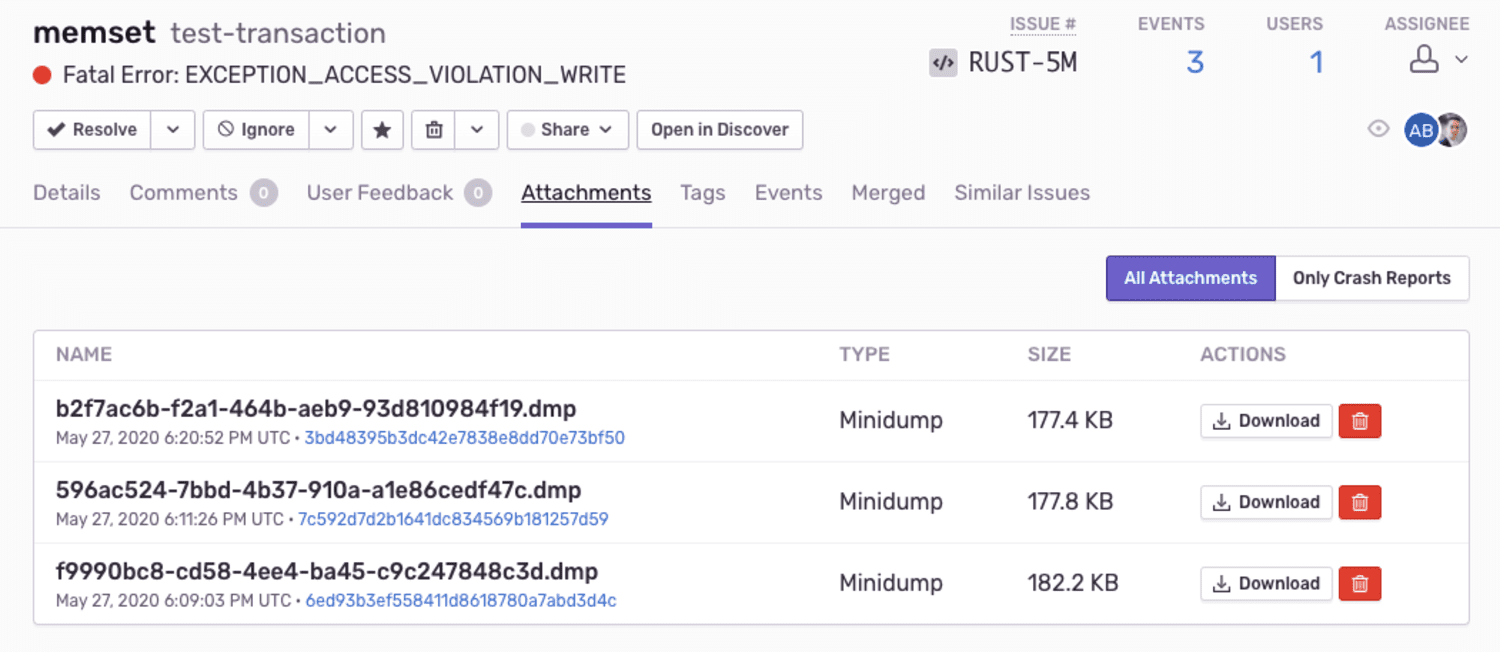Delete the 596ac524 minidump with red trash icon

1359,502
